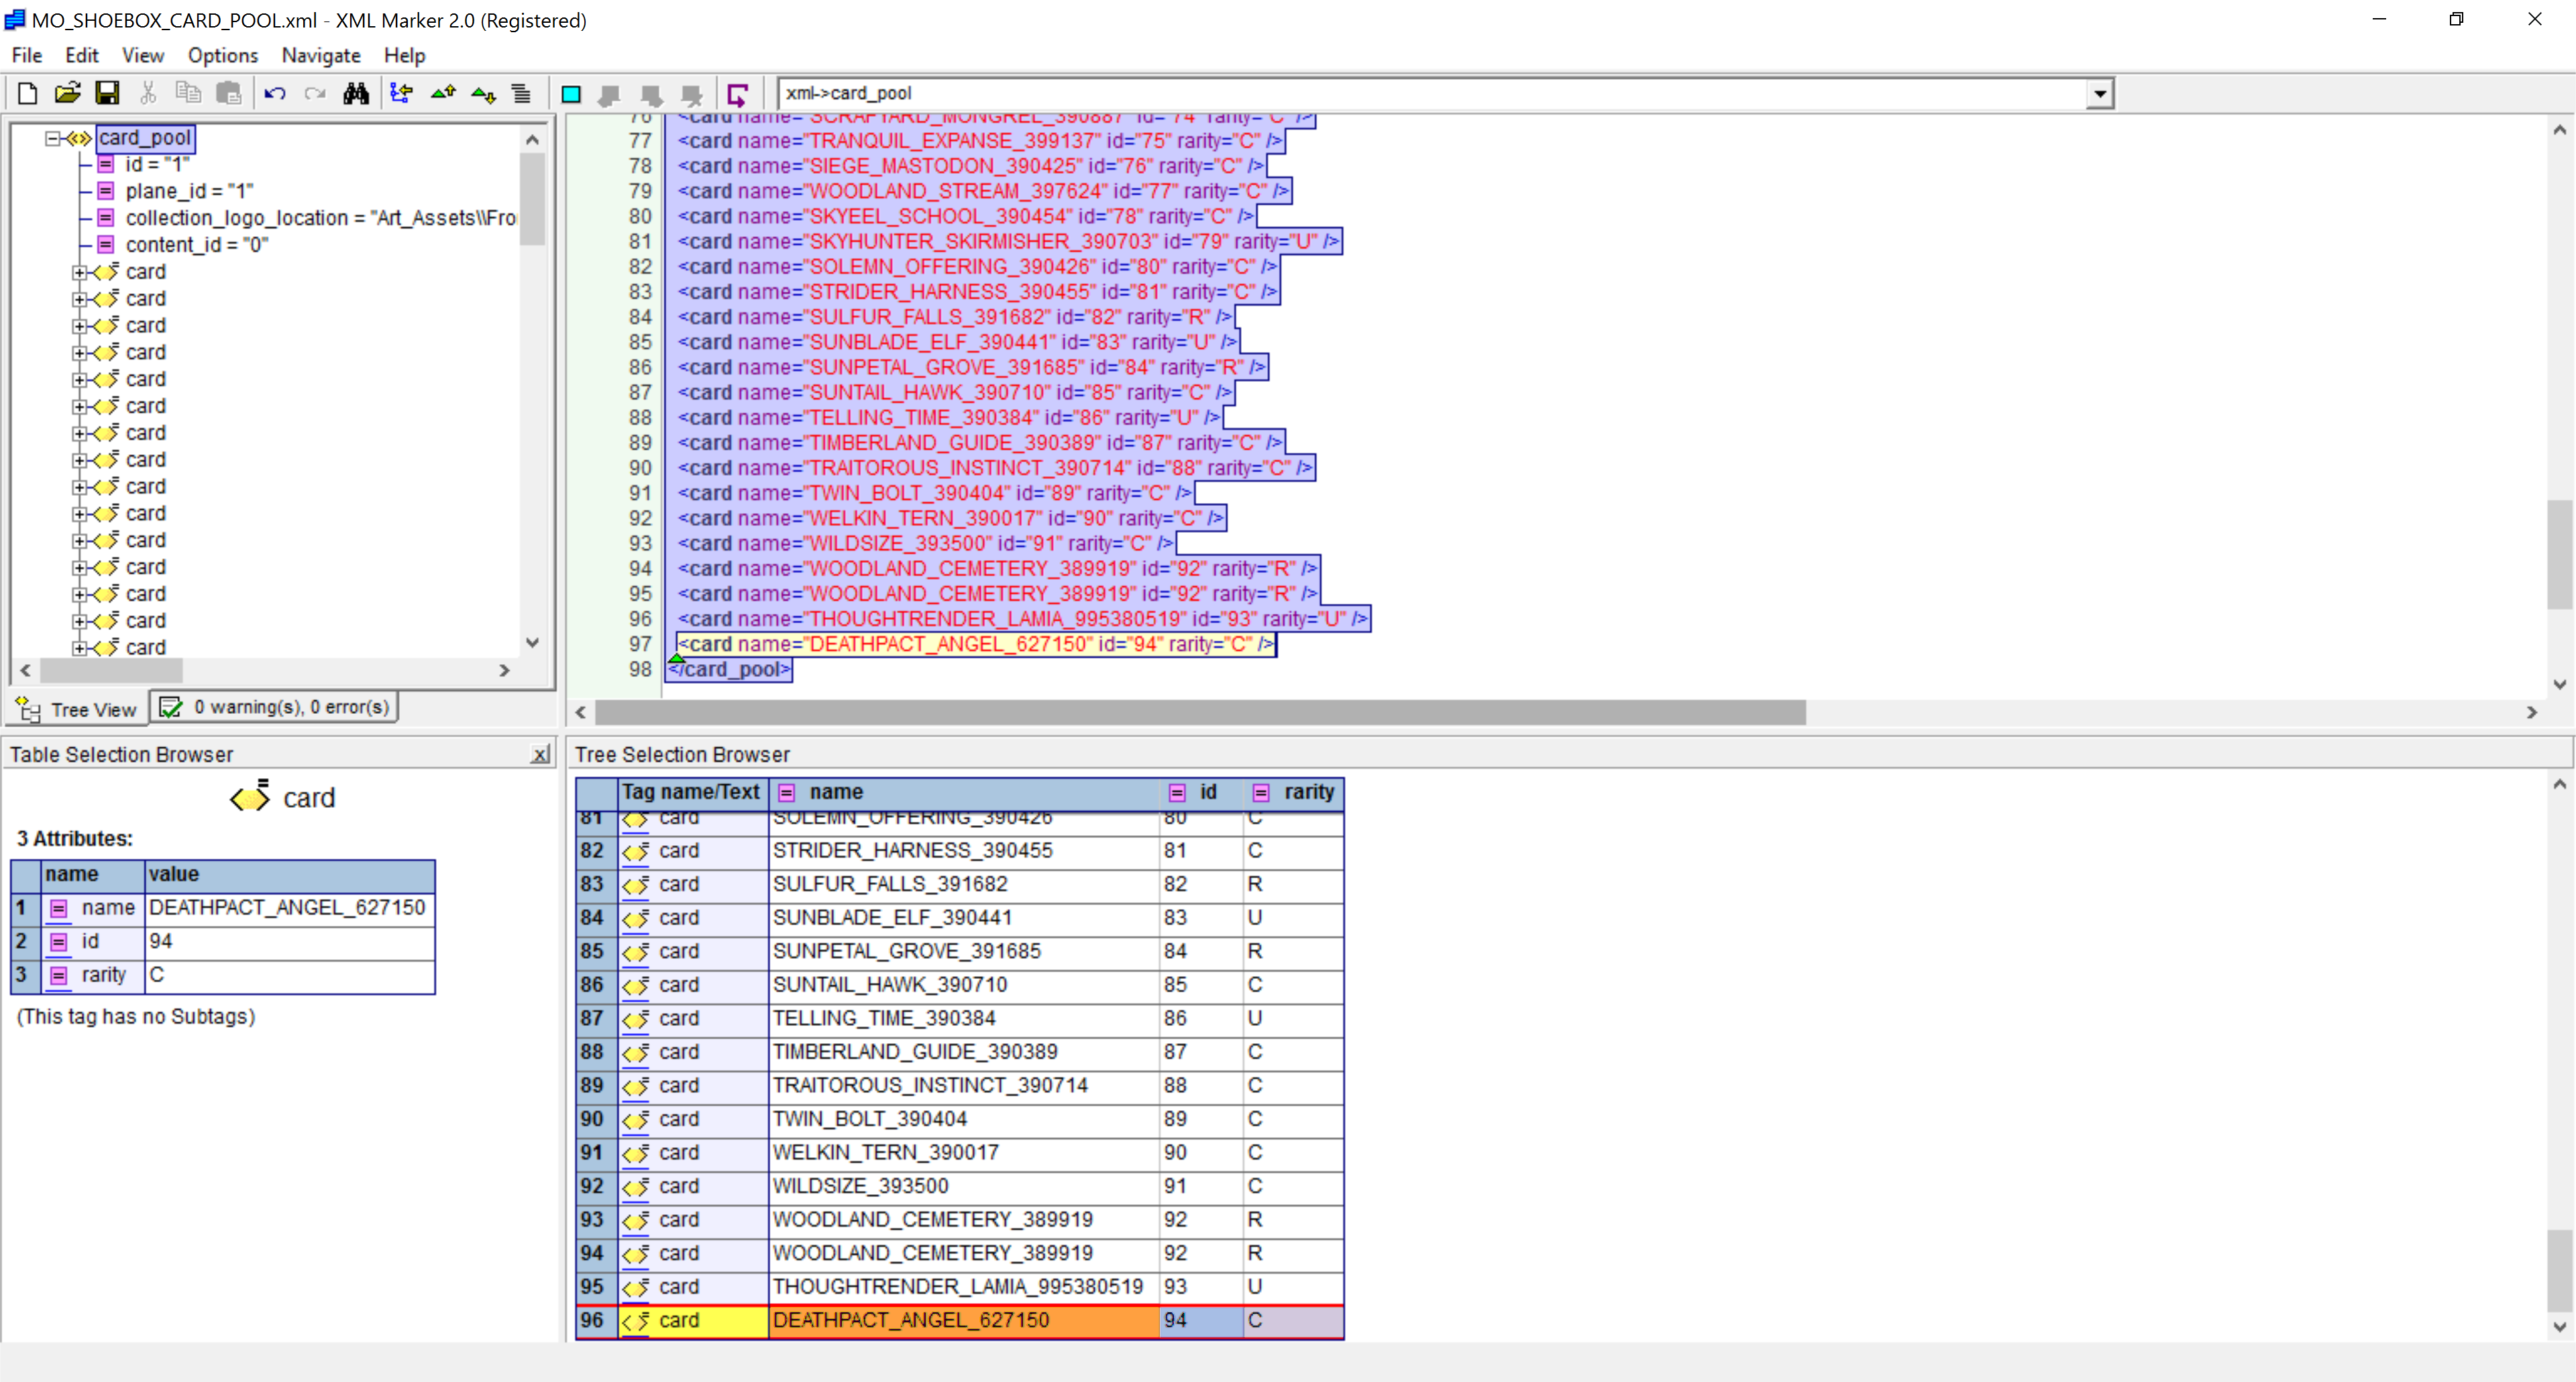
Task: Click the purple arrow toolbar icon
Action: click(738, 94)
